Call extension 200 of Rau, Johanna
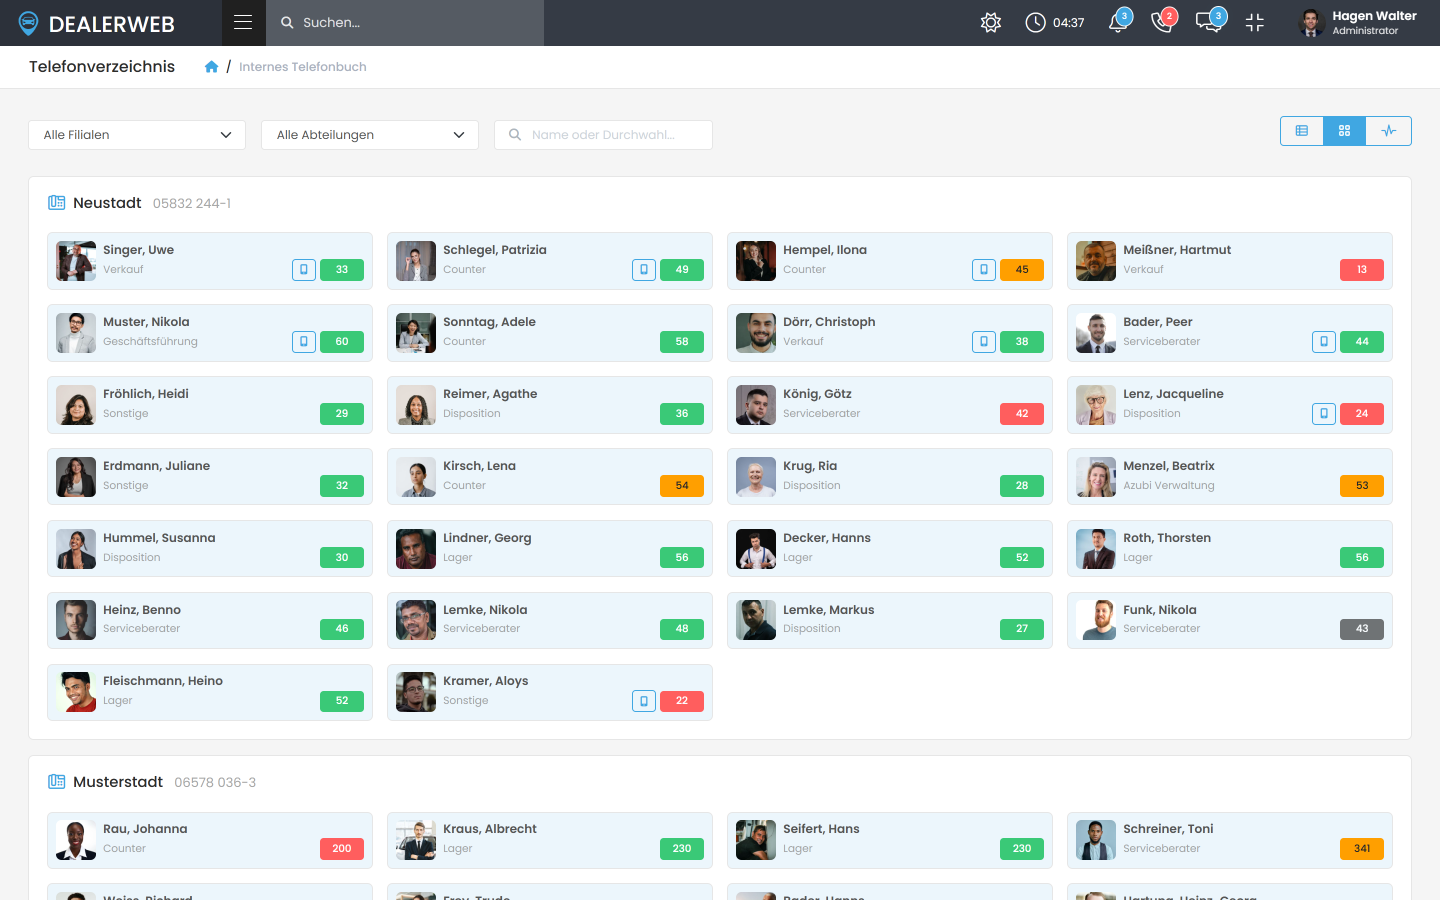Image resolution: width=1440 pixels, height=900 pixels. [x=342, y=849]
